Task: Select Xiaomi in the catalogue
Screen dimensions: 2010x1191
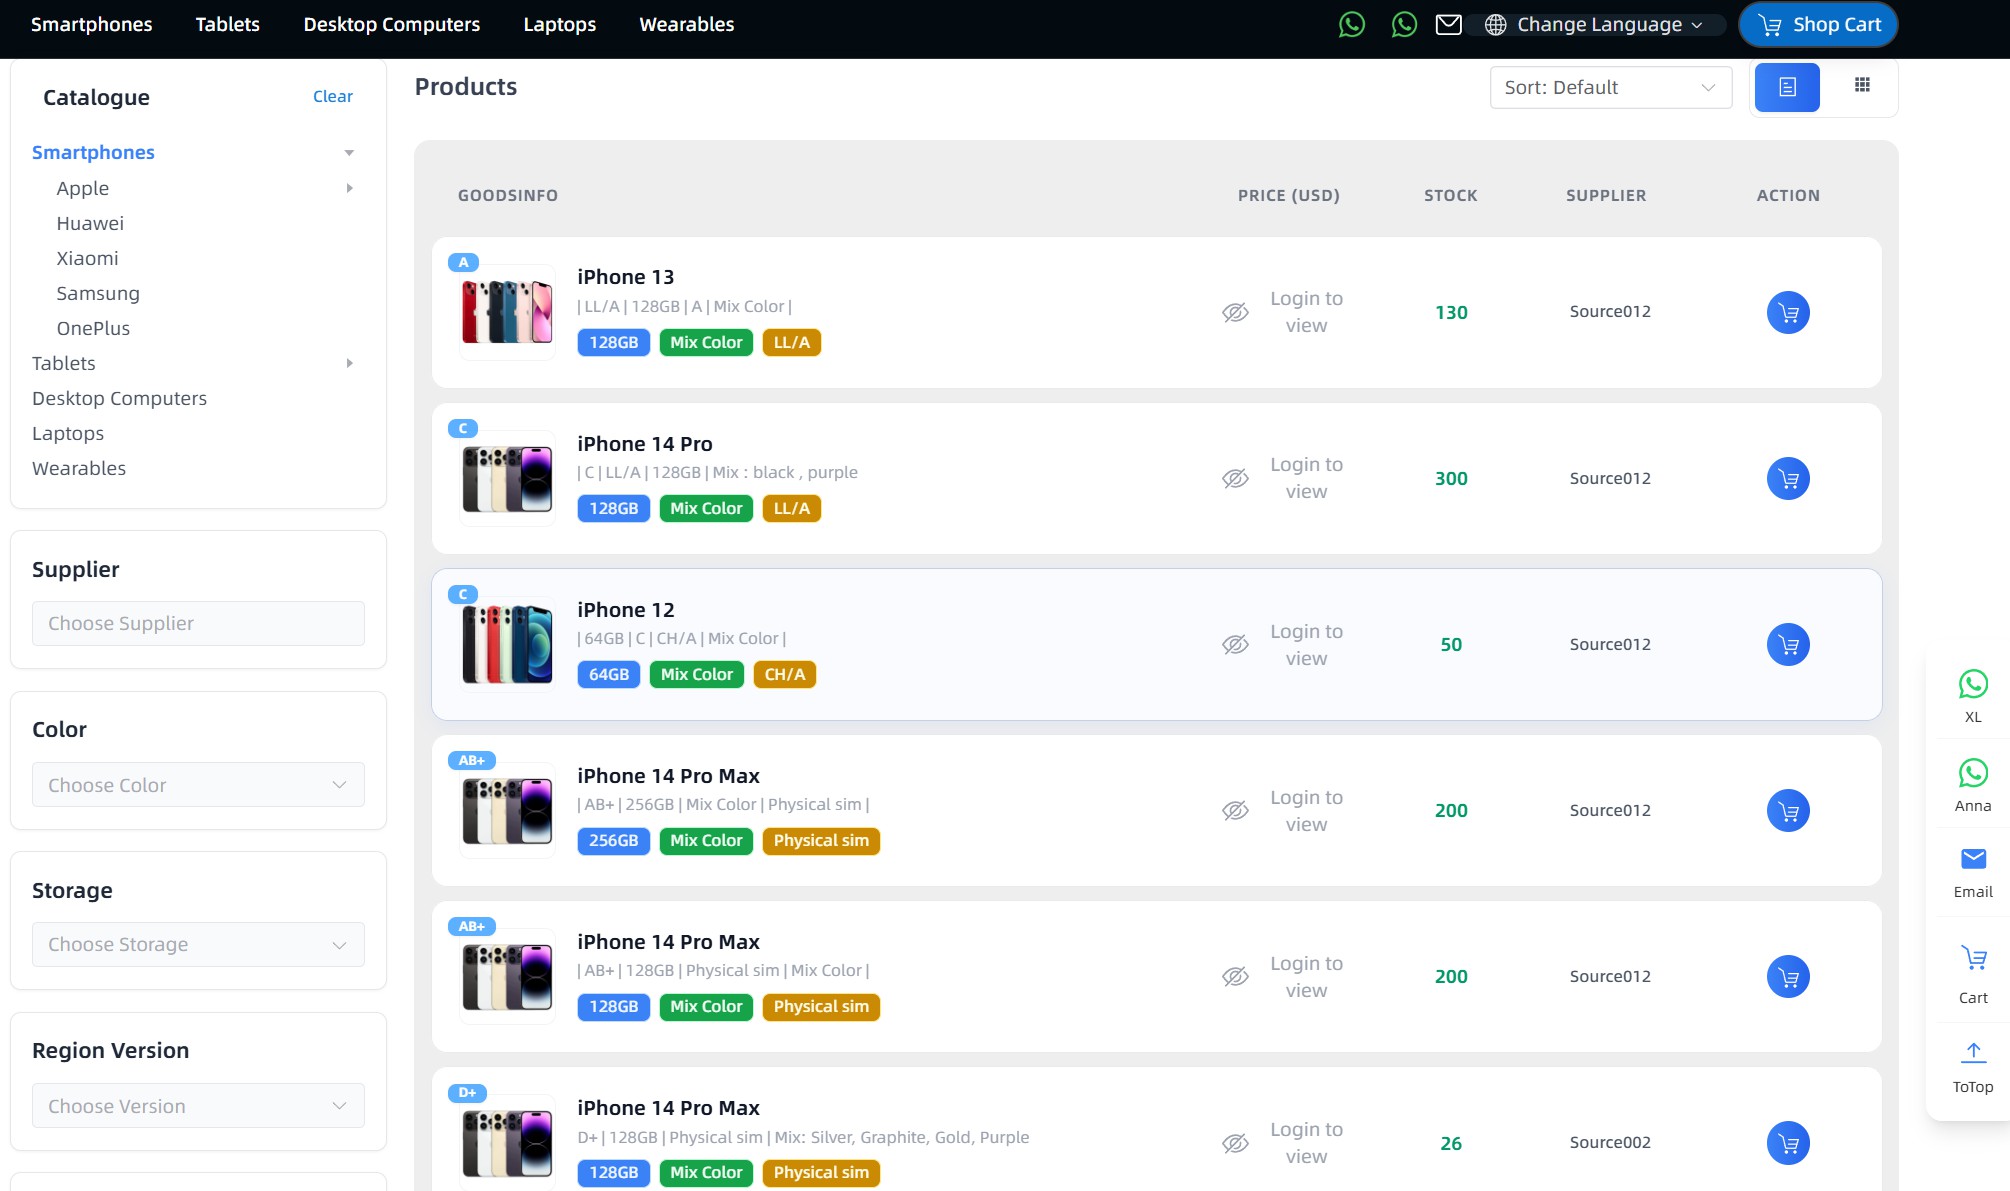Action: 87,258
